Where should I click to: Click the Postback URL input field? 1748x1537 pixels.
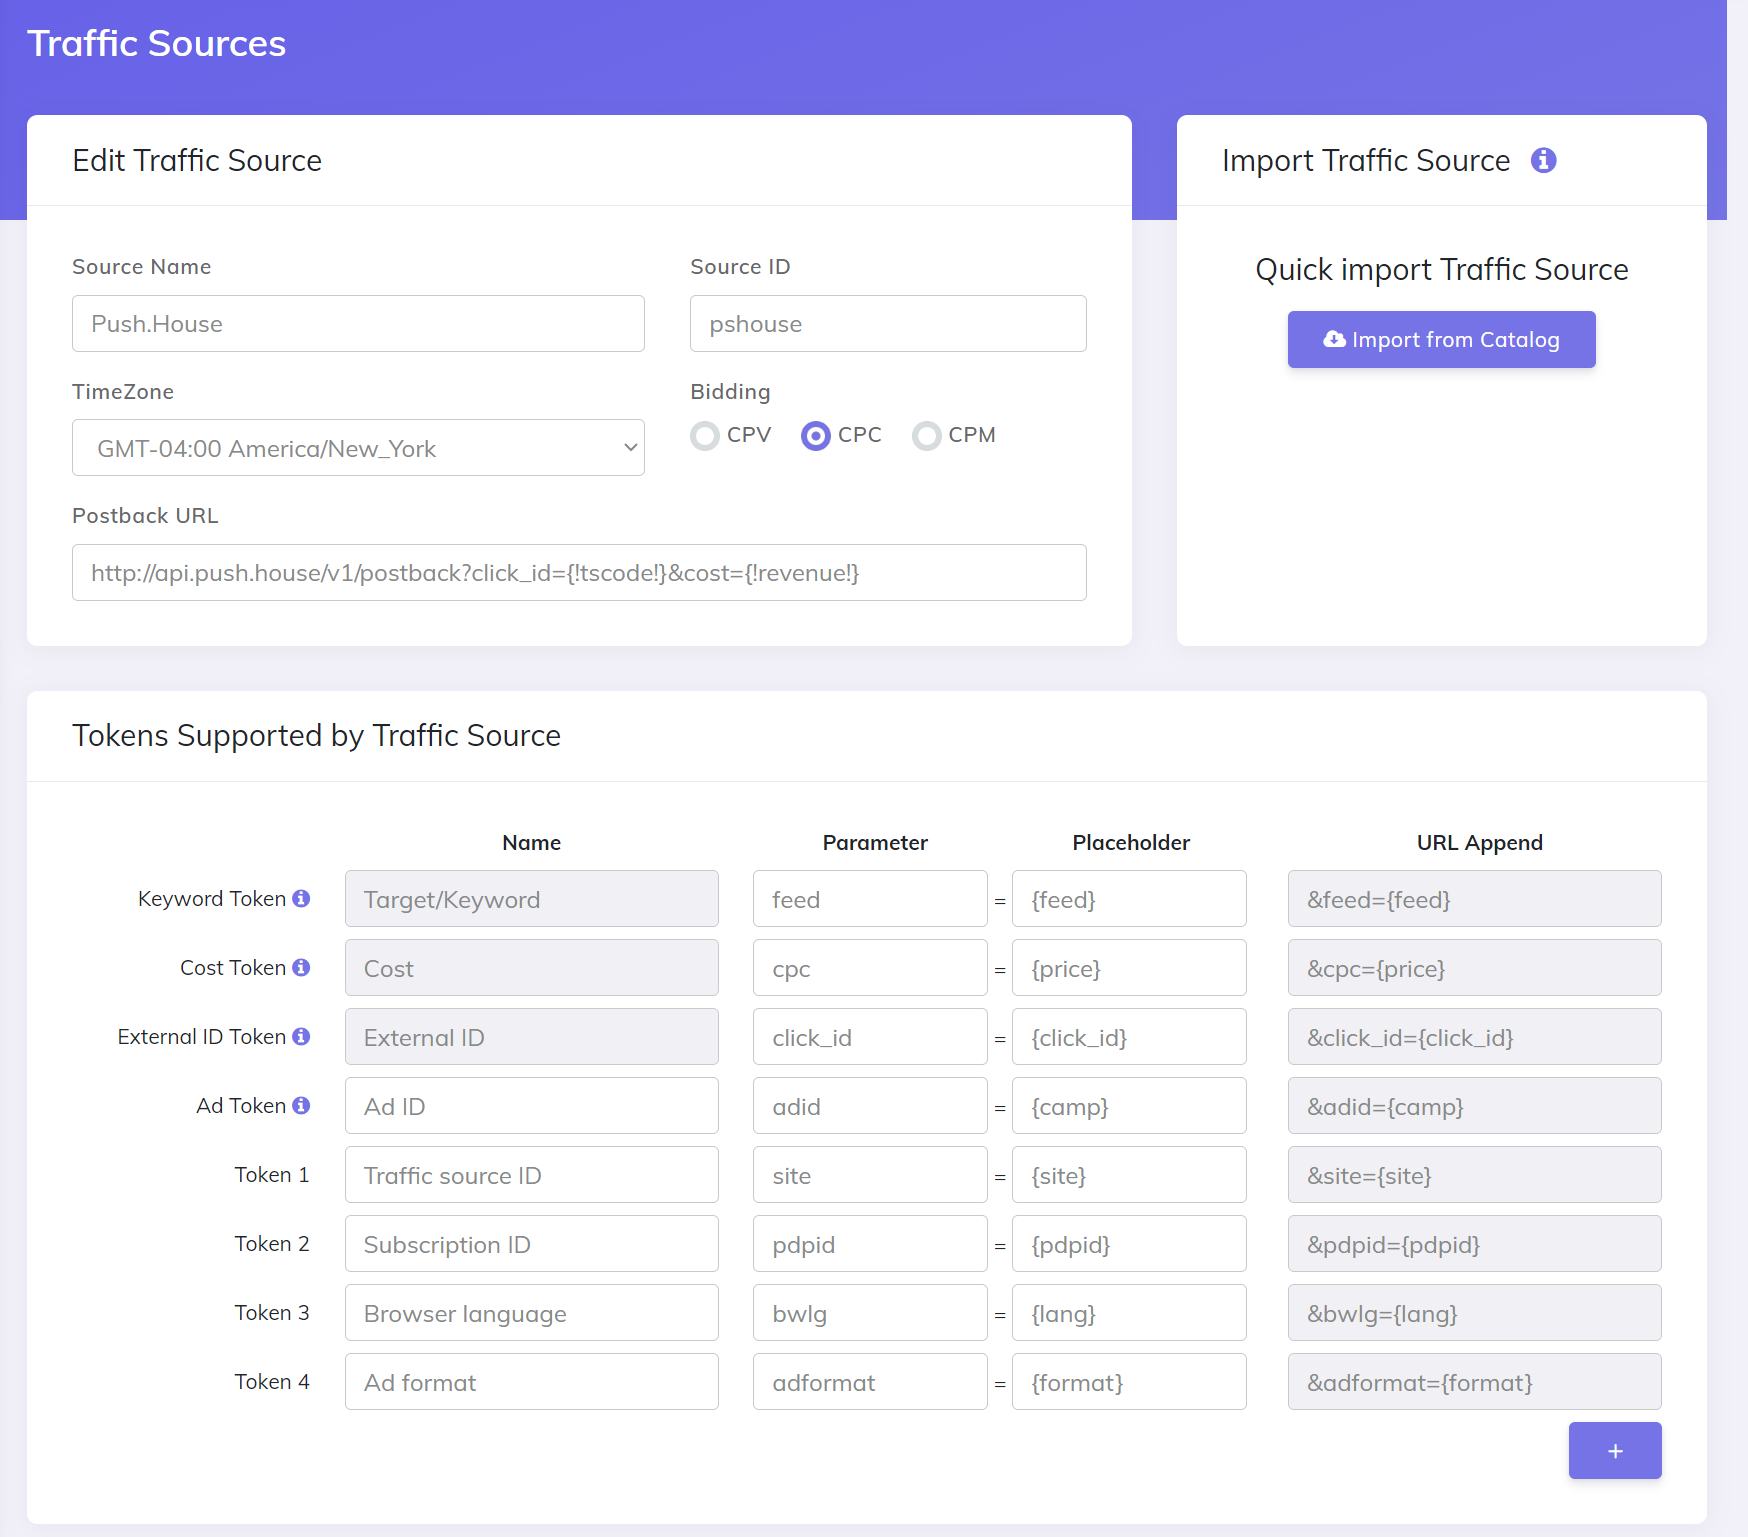pyautogui.click(x=579, y=573)
